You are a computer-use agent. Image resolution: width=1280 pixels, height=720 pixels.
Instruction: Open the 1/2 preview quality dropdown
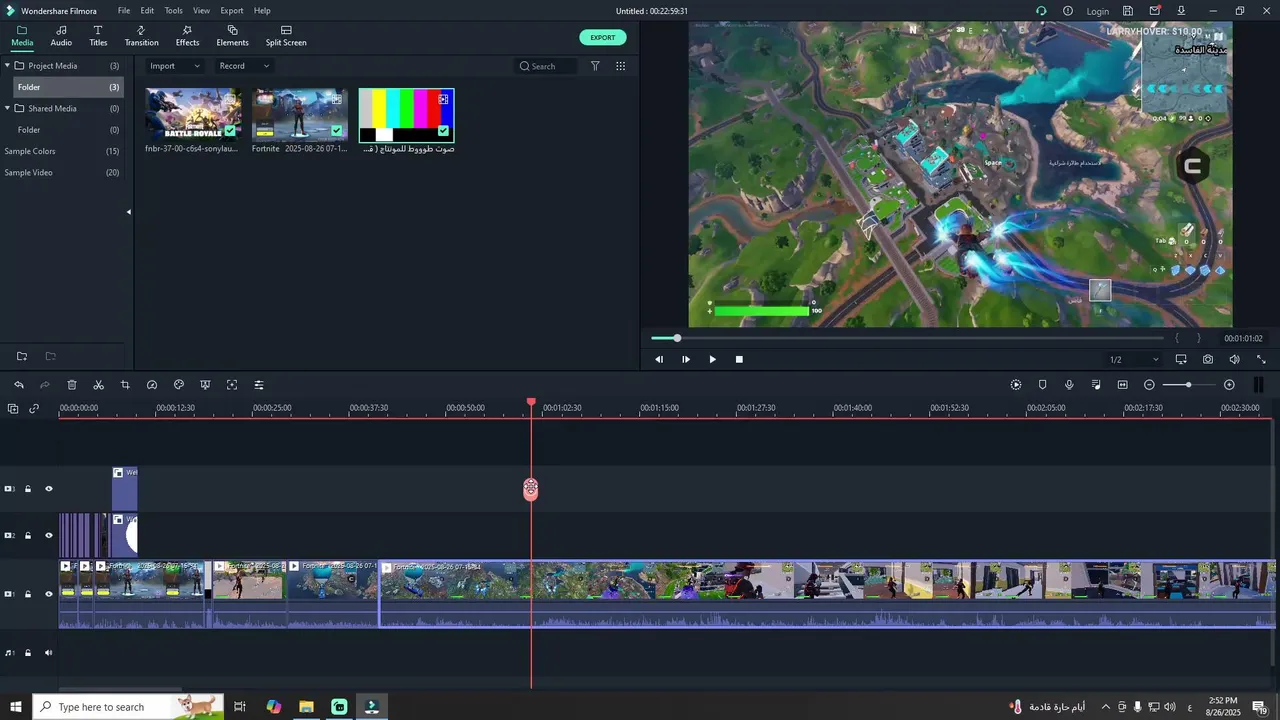1134,359
